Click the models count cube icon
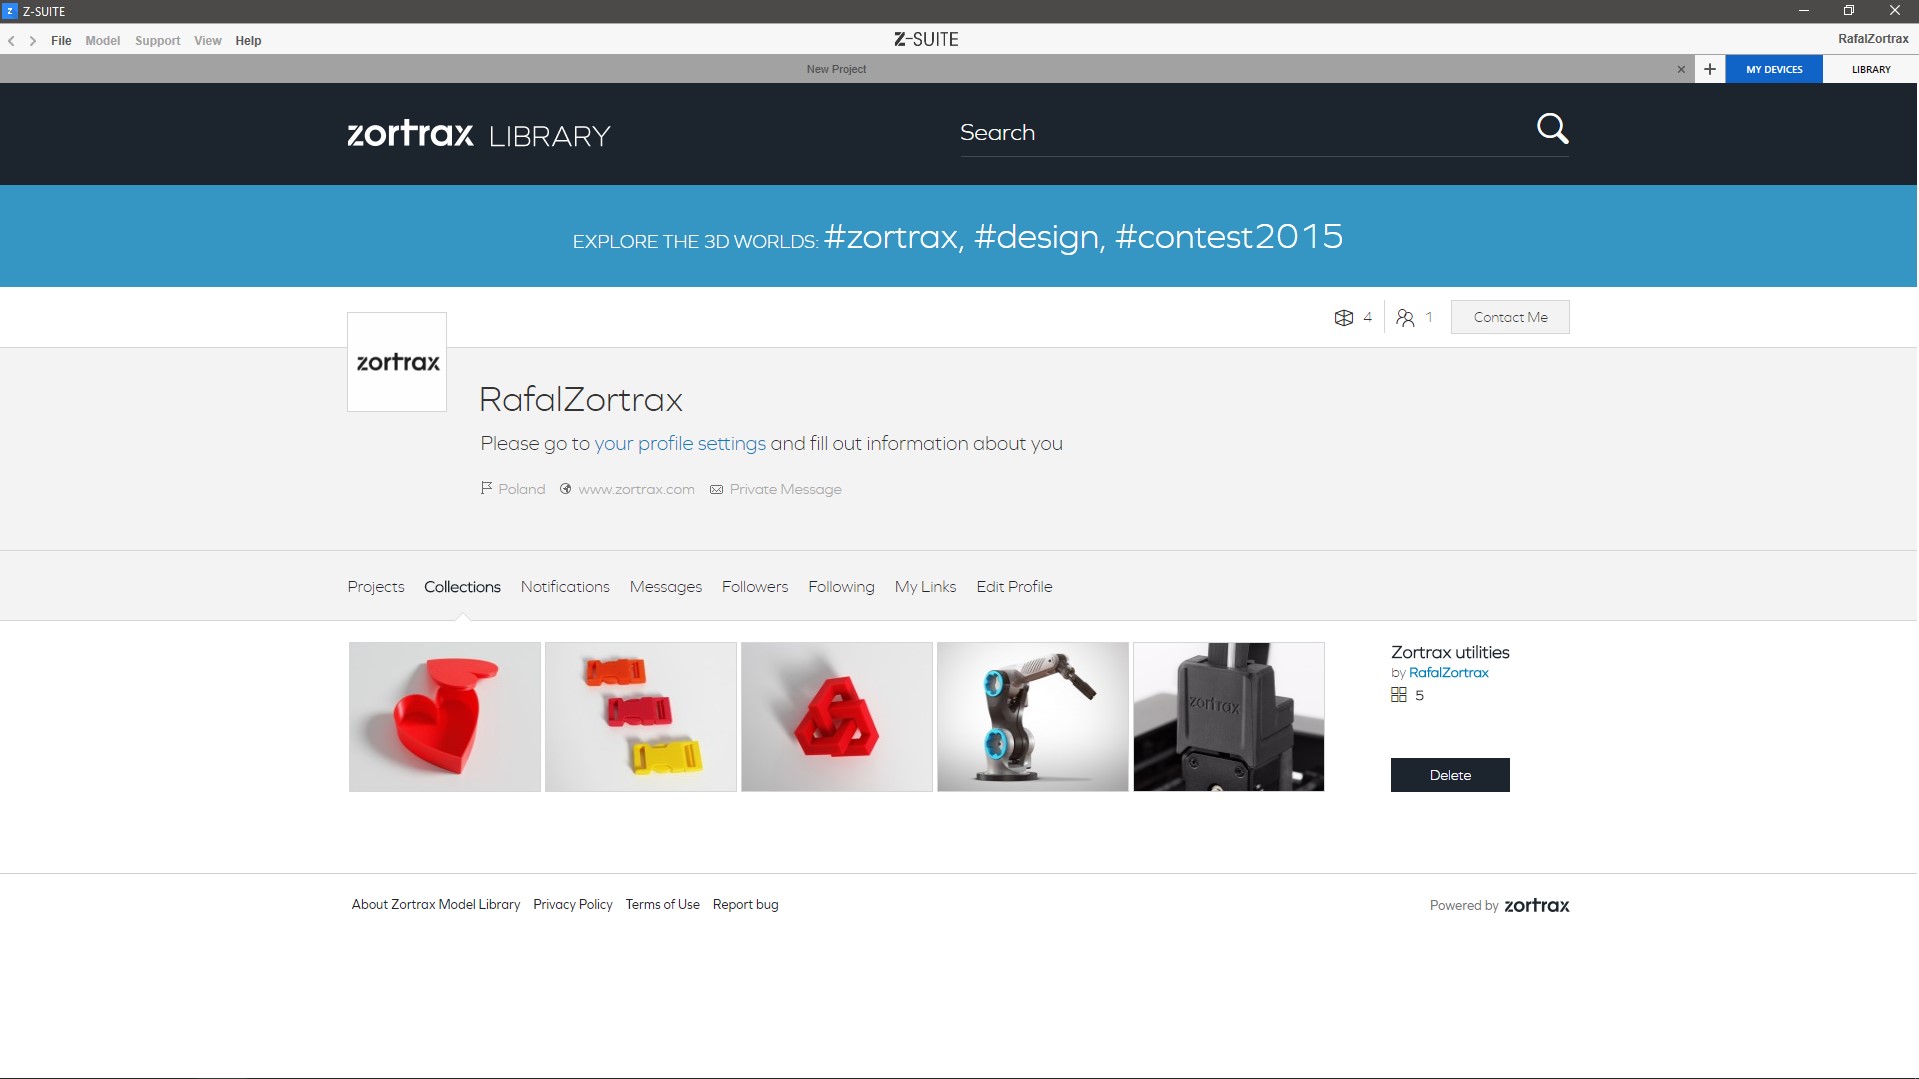The image size is (1919, 1079). pos(1343,318)
